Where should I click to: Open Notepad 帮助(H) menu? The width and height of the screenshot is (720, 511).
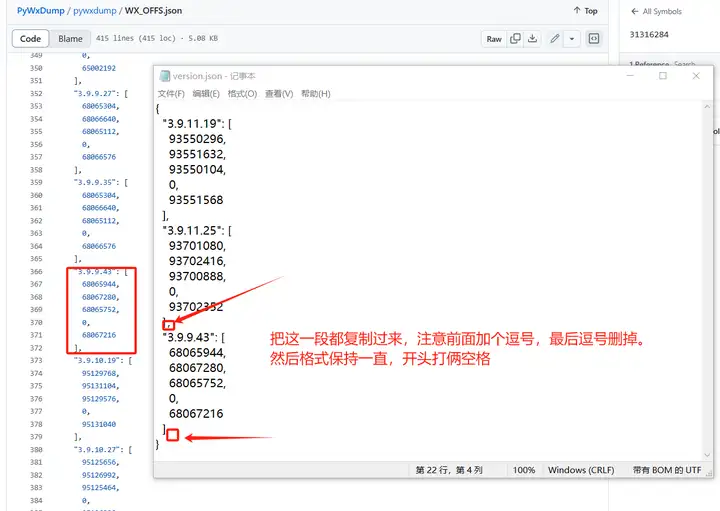pyautogui.click(x=315, y=94)
